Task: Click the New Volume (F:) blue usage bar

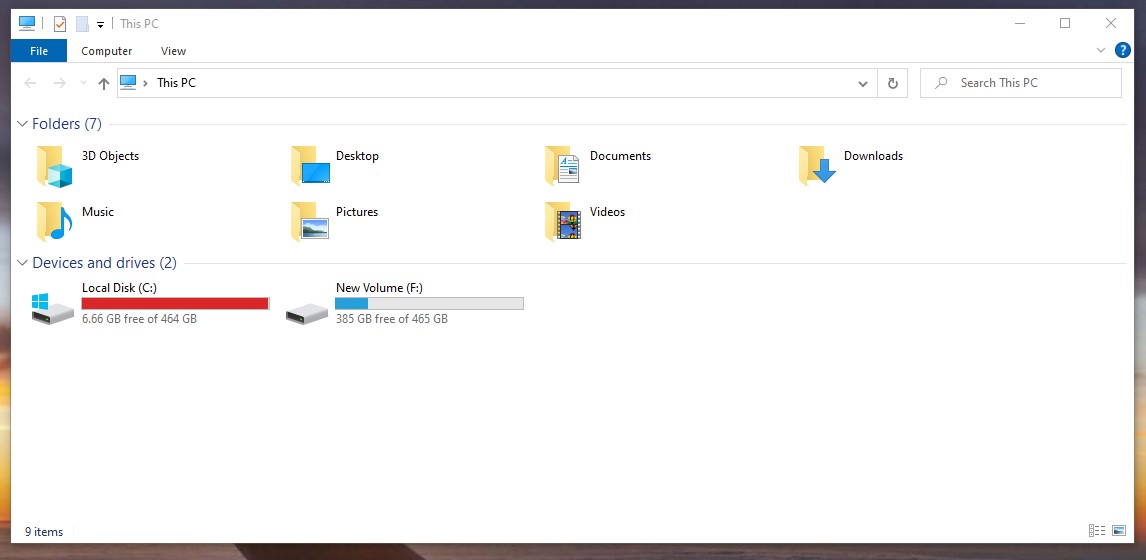Action: click(429, 303)
